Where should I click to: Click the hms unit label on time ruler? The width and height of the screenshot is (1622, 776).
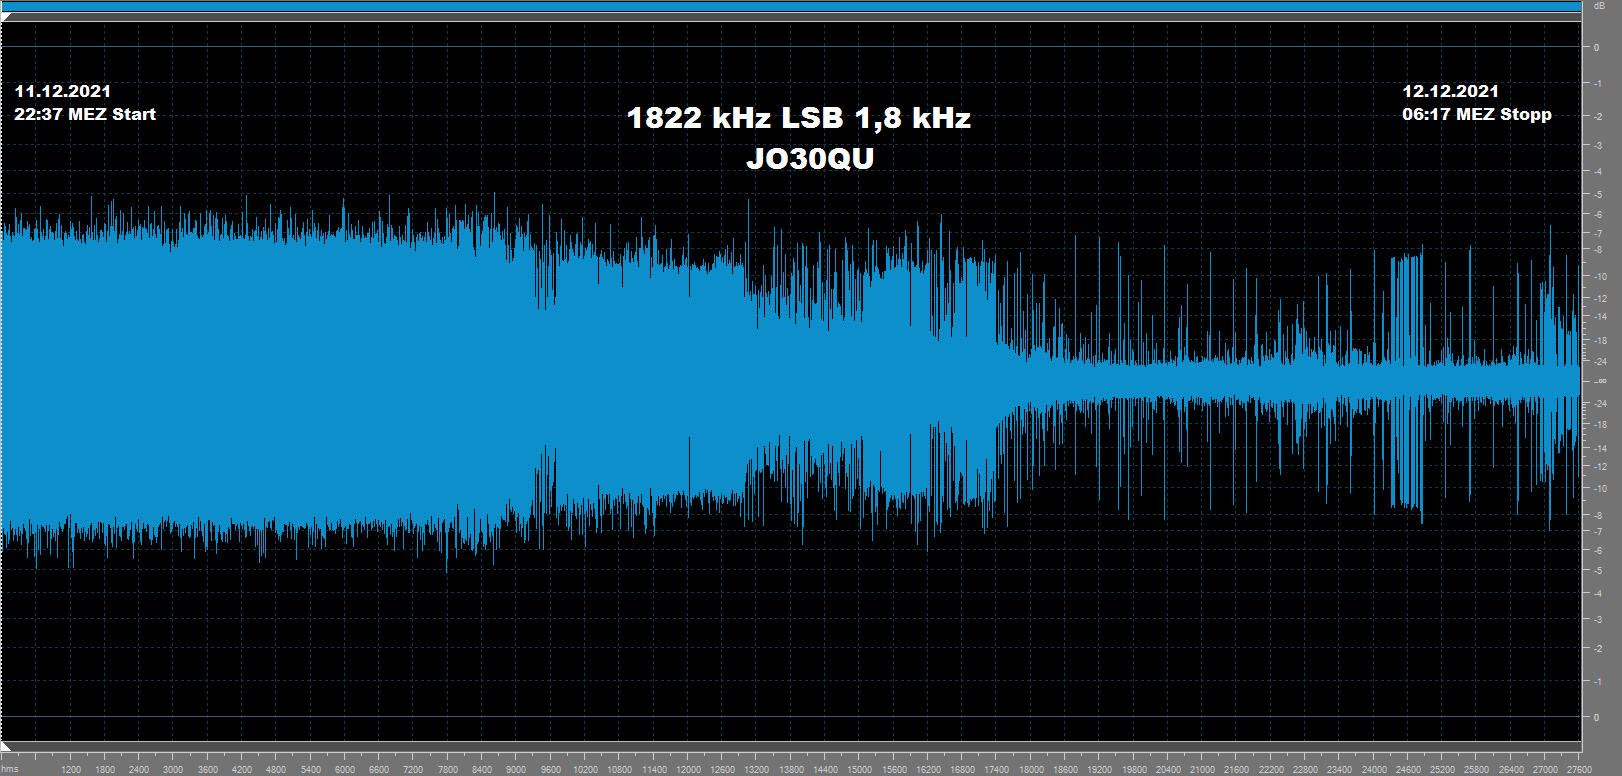tap(10, 769)
